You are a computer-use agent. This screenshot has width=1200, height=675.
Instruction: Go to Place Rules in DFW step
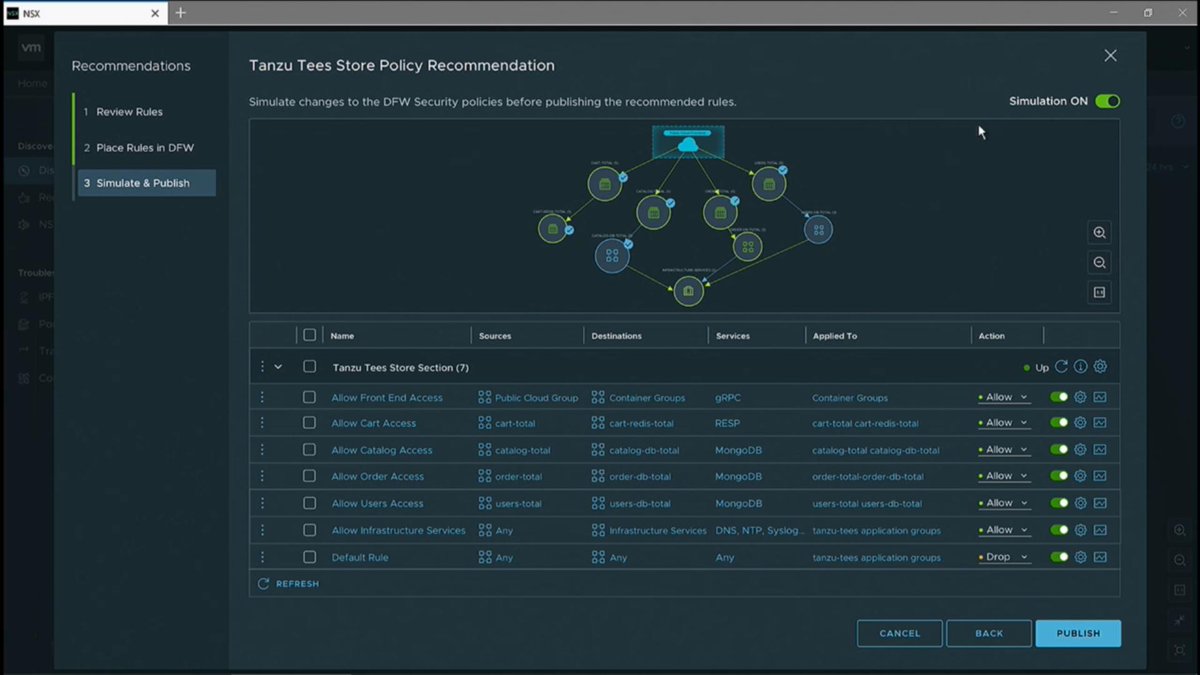(x=145, y=148)
